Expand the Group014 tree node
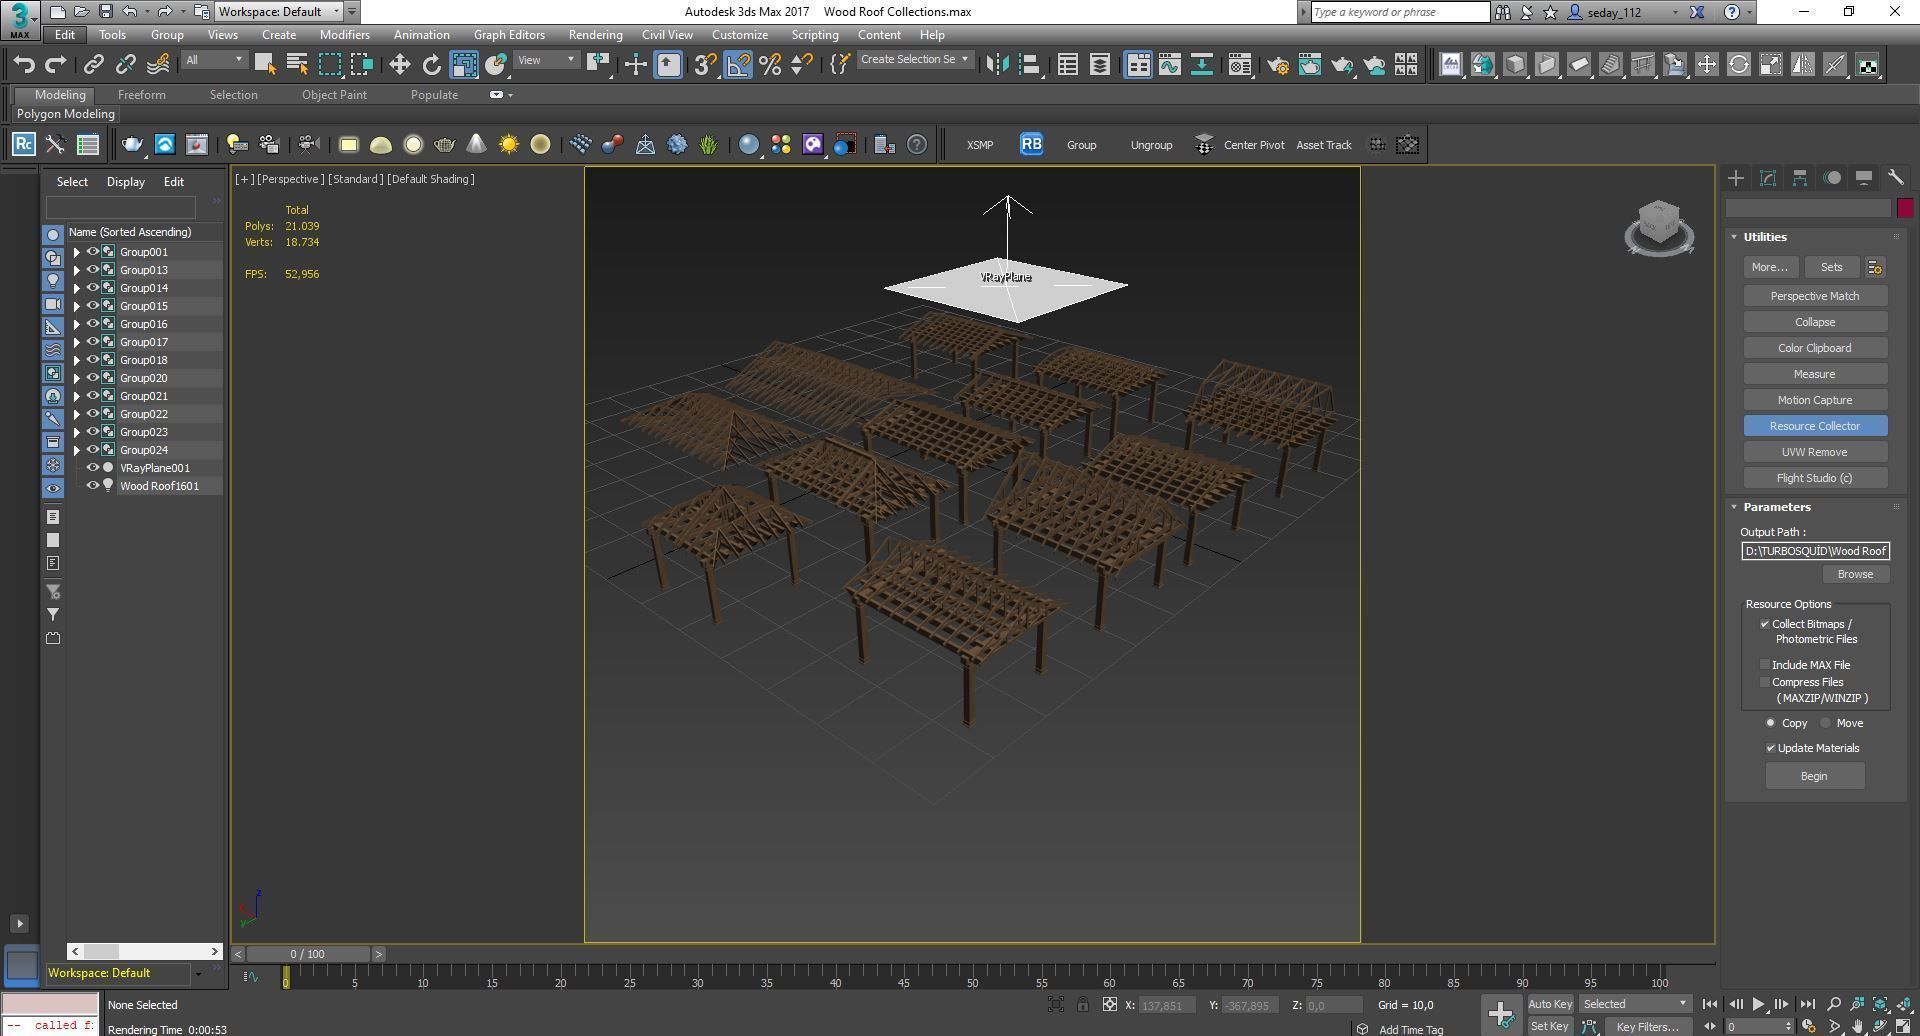Screen dimensions: 1920x1036 [x=77, y=288]
